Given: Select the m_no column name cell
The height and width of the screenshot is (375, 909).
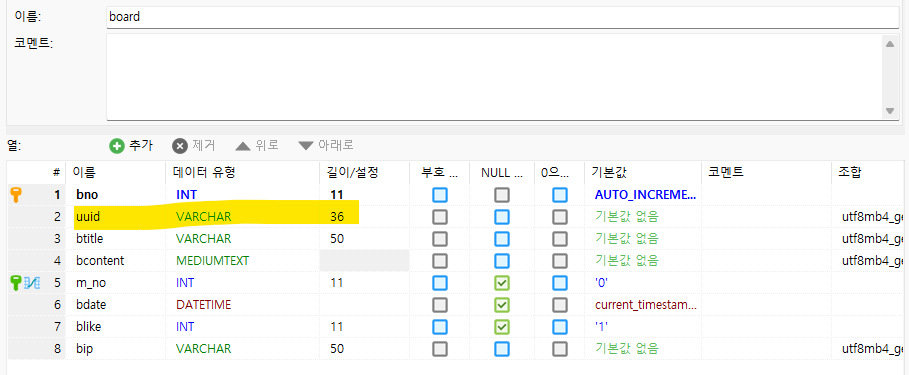Looking at the screenshot, I should tap(116, 283).
